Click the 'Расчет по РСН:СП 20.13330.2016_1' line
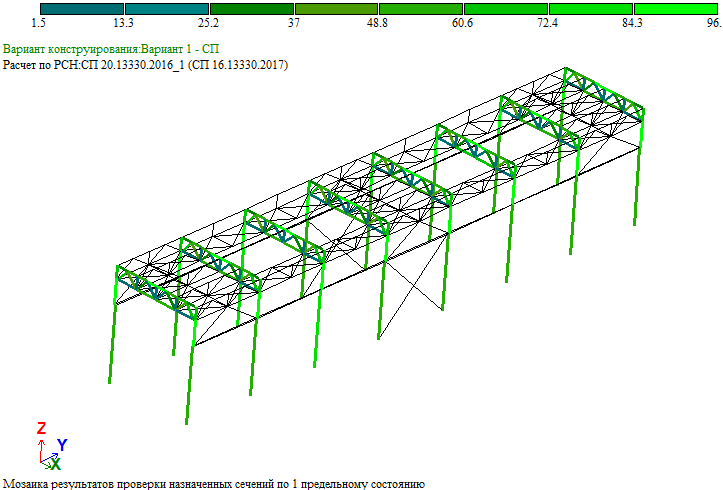Image resolution: width=723 pixels, height=490 pixels. click(x=145, y=65)
